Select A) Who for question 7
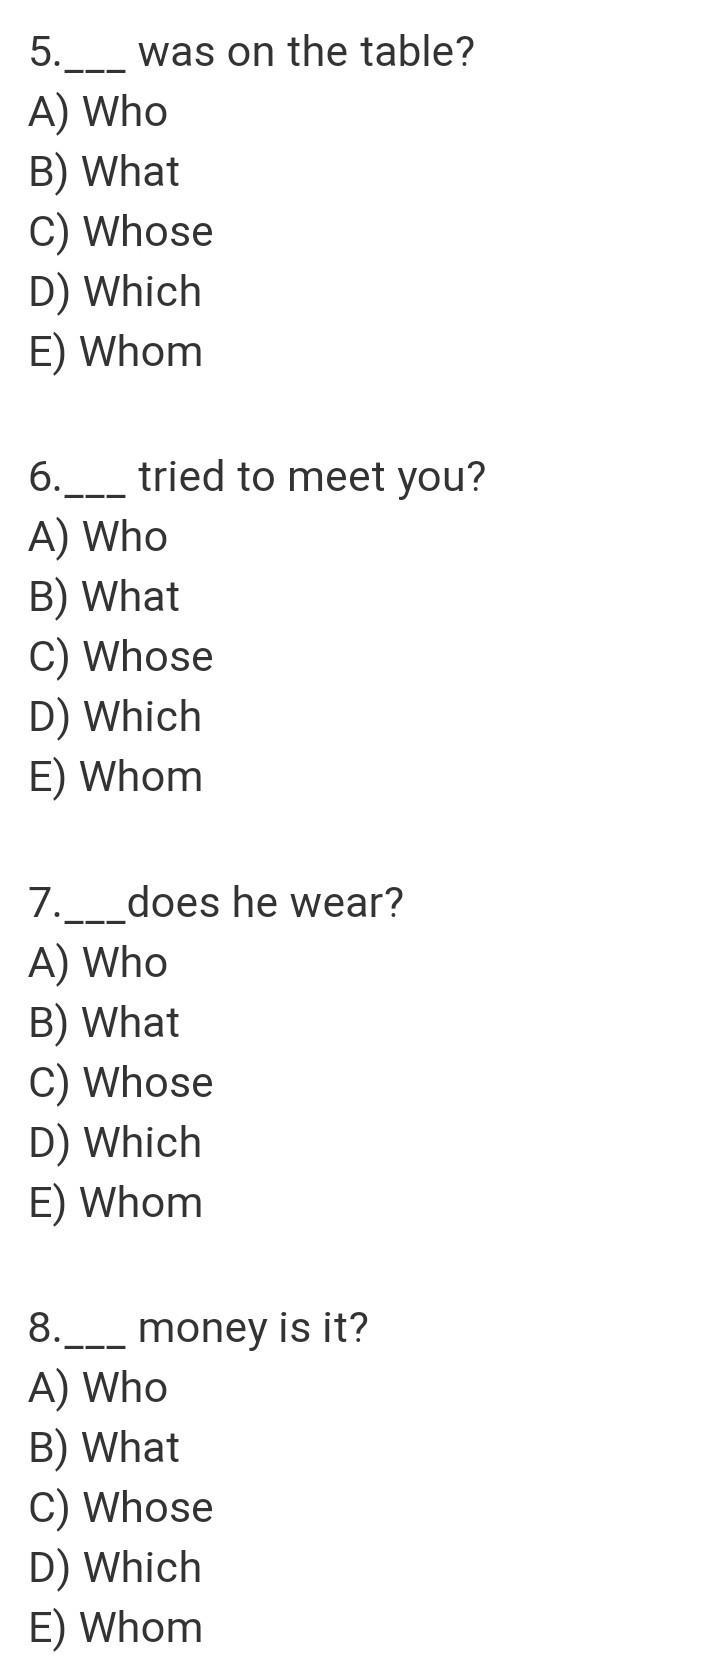Screen dimensions: 716x1665 (98, 963)
